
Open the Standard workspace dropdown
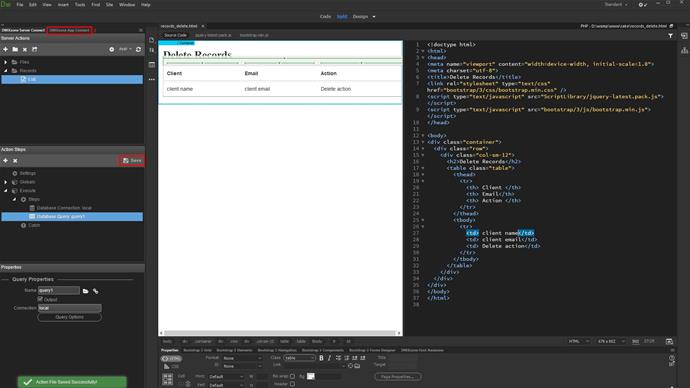[x=616, y=4]
